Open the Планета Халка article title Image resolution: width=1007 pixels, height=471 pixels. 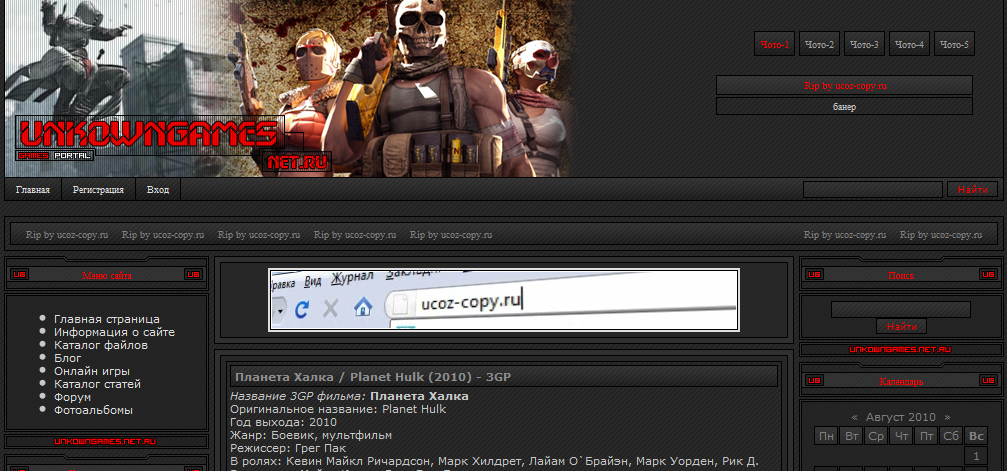click(x=372, y=377)
